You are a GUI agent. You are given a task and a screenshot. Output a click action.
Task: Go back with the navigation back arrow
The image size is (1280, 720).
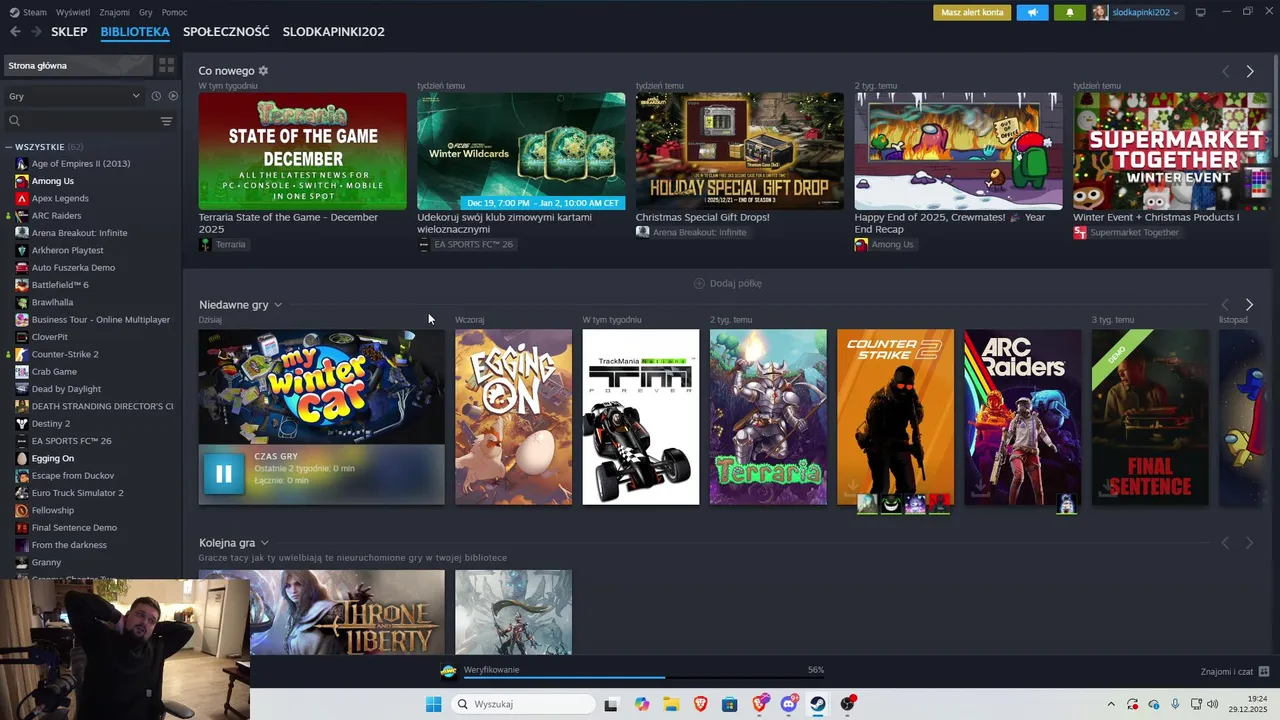coord(15,32)
